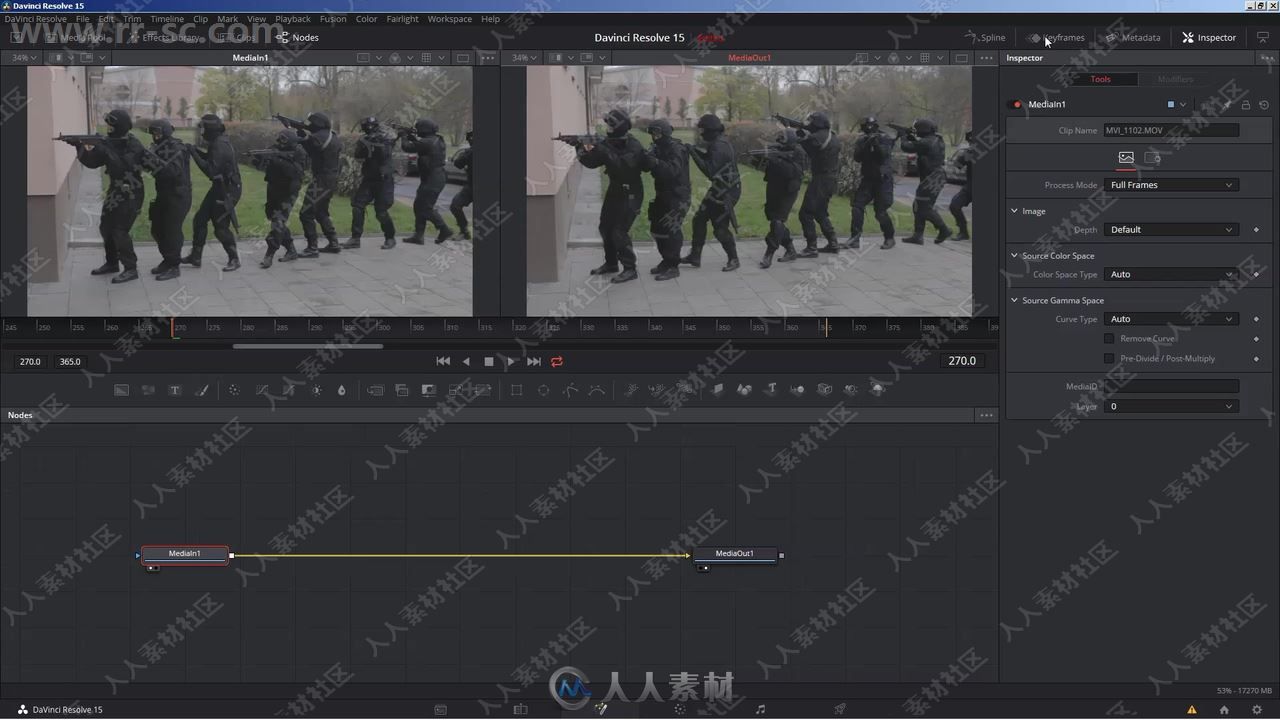1280x720 pixels.
Task: Open the Keyframes panel
Action: coord(1057,38)
